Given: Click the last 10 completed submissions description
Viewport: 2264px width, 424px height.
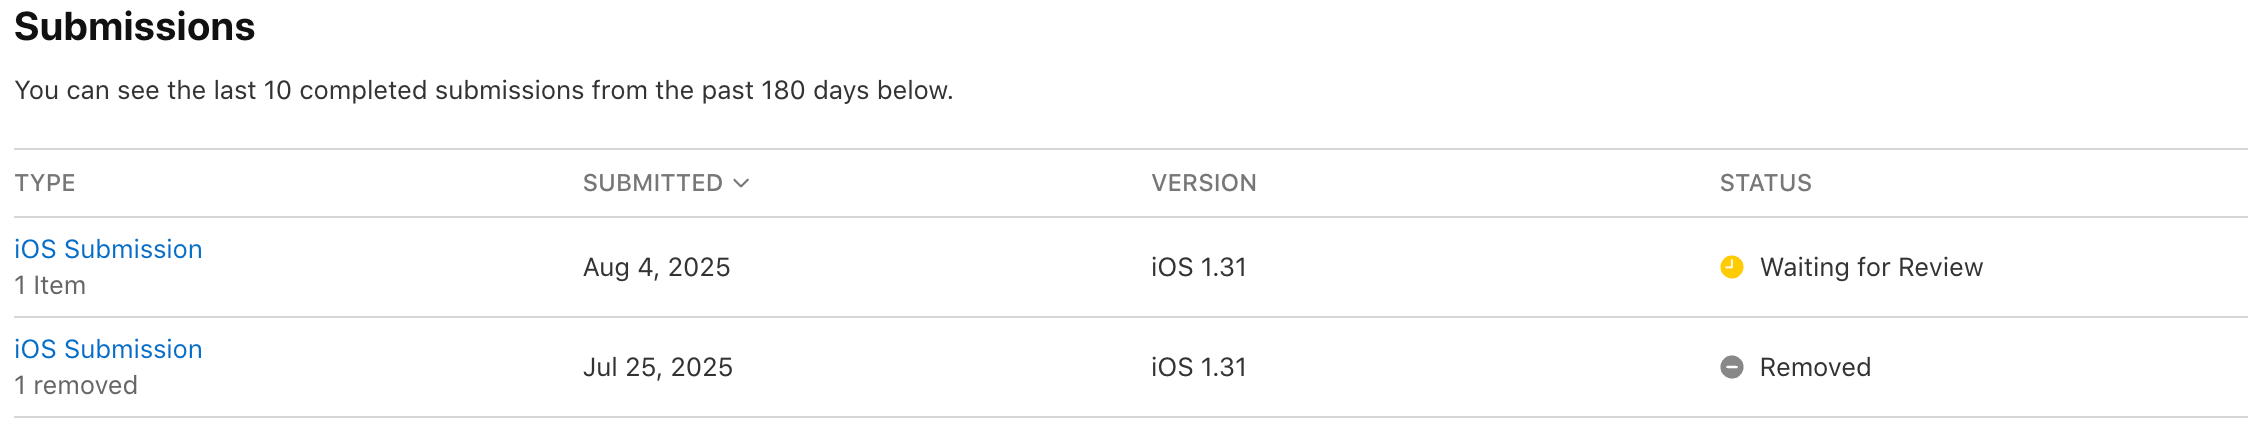Looking at the screenshot, I should tap(484, 90).
